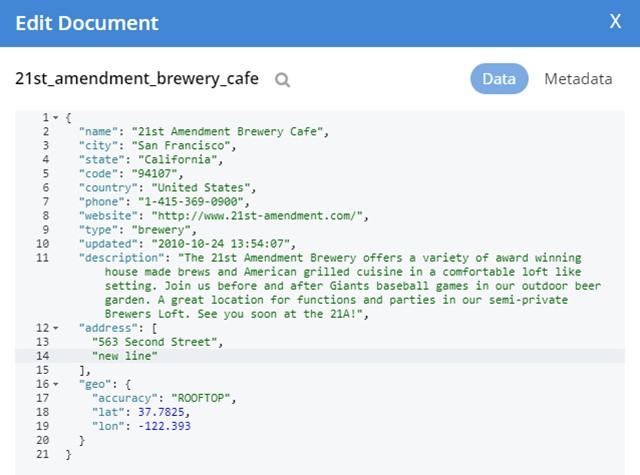This screenshot has height=475, width=640.
Task: Collapse the "address" array fold arrow
Action: coord(56,328)
